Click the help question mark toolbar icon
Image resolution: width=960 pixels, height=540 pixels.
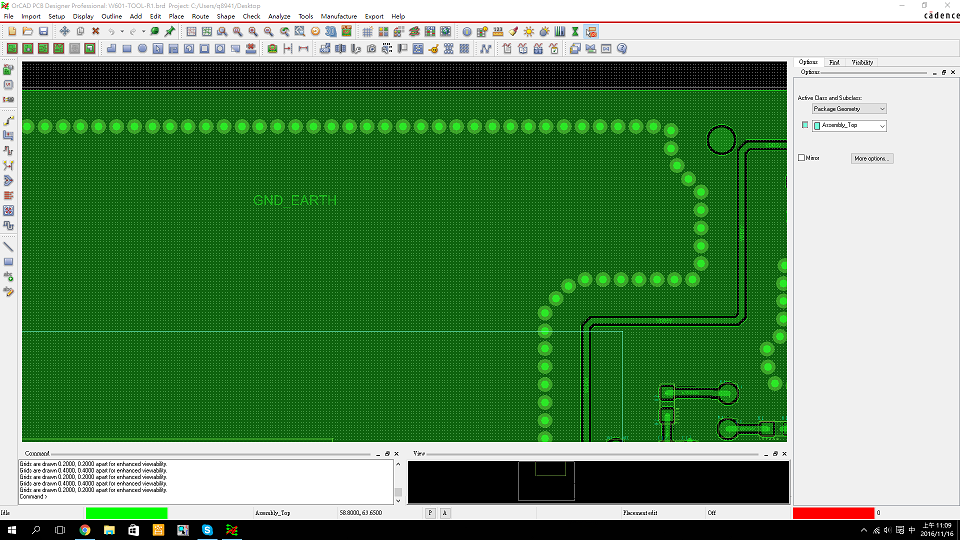621,48
